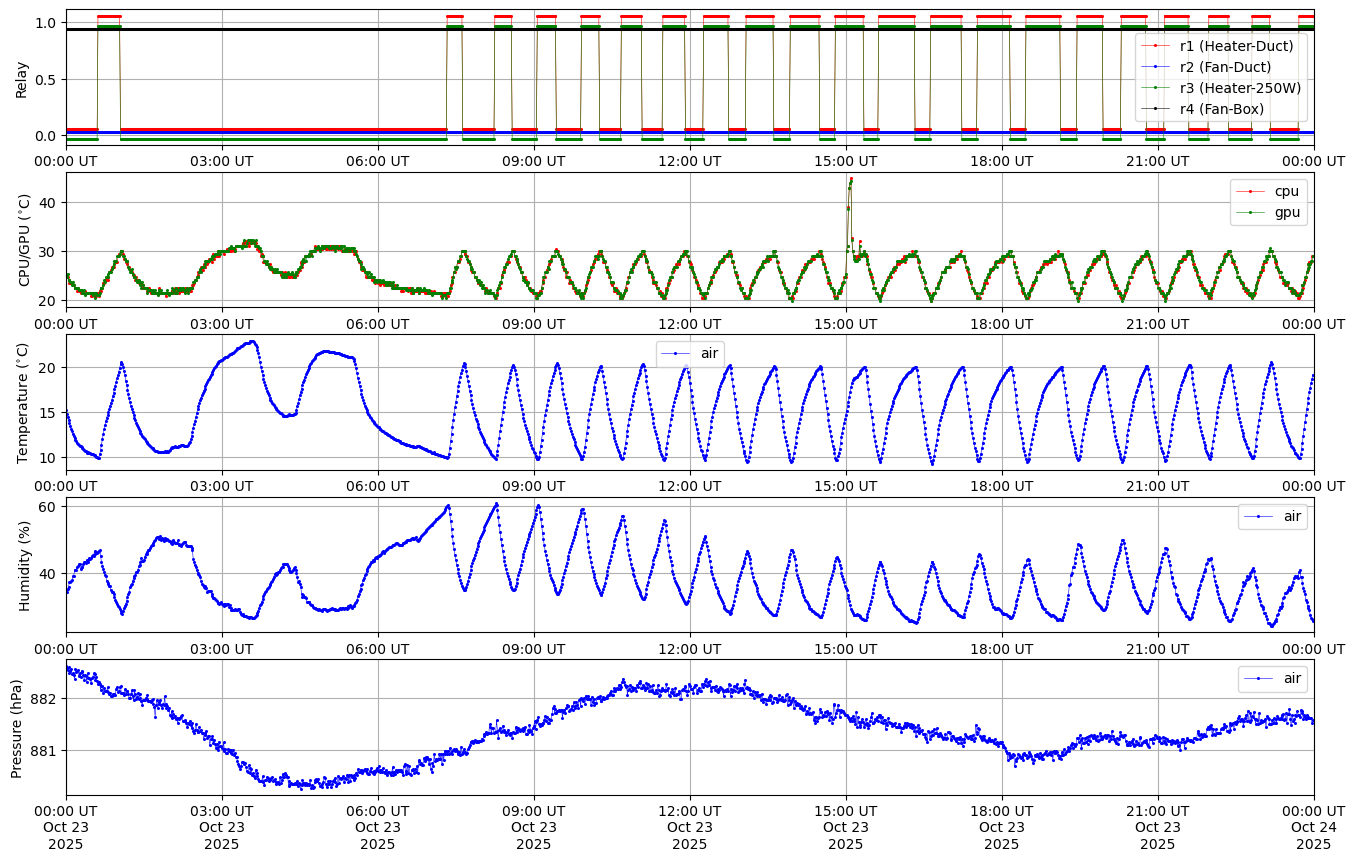Click the CPU/GPU (°C) axis label
This screenshot has height=861, width=1355.
25,240
